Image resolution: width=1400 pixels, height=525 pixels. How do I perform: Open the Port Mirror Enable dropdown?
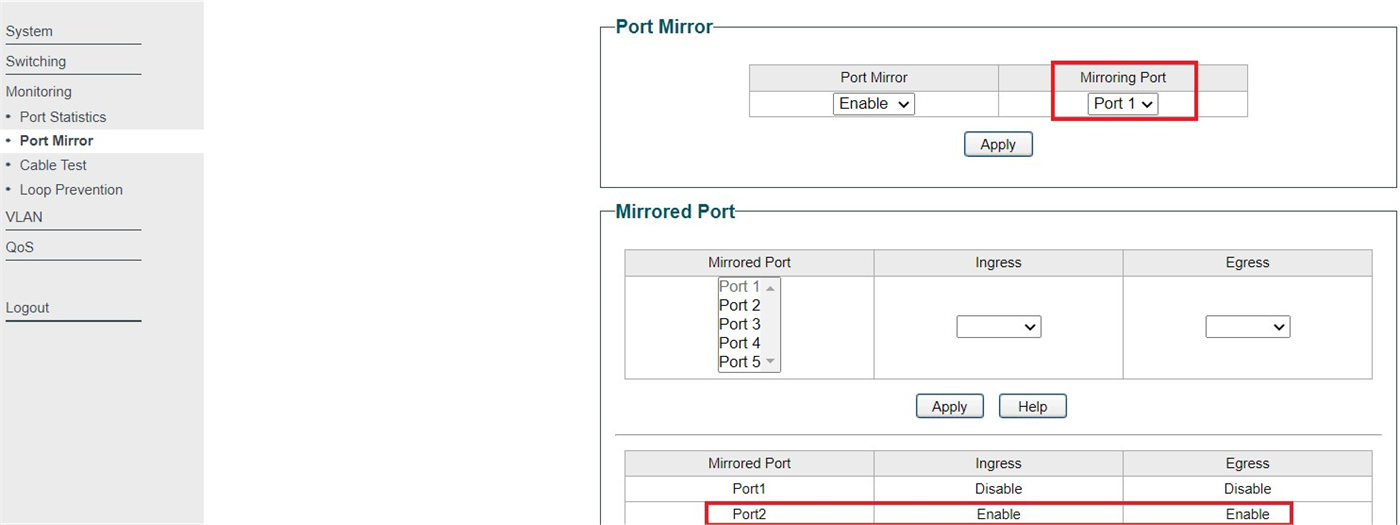tap(873, 104)
